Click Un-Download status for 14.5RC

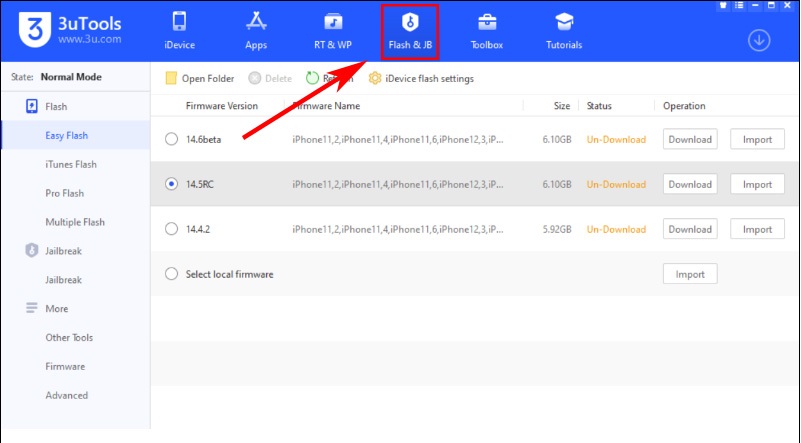click(x=616, y=184)
